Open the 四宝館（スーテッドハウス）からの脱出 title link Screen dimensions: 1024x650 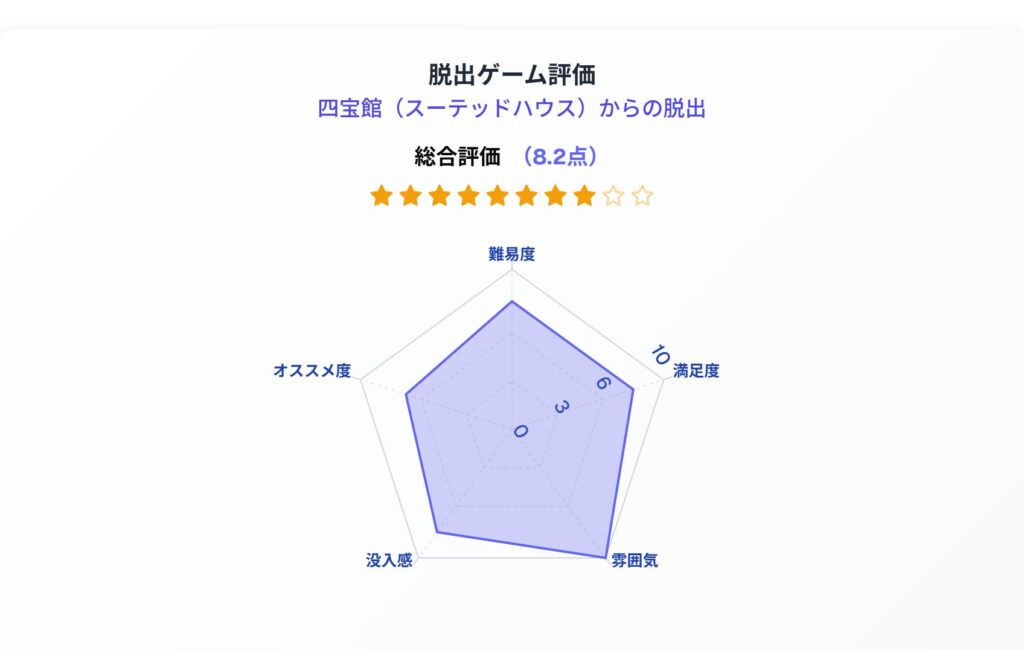(x=511, y=108)
